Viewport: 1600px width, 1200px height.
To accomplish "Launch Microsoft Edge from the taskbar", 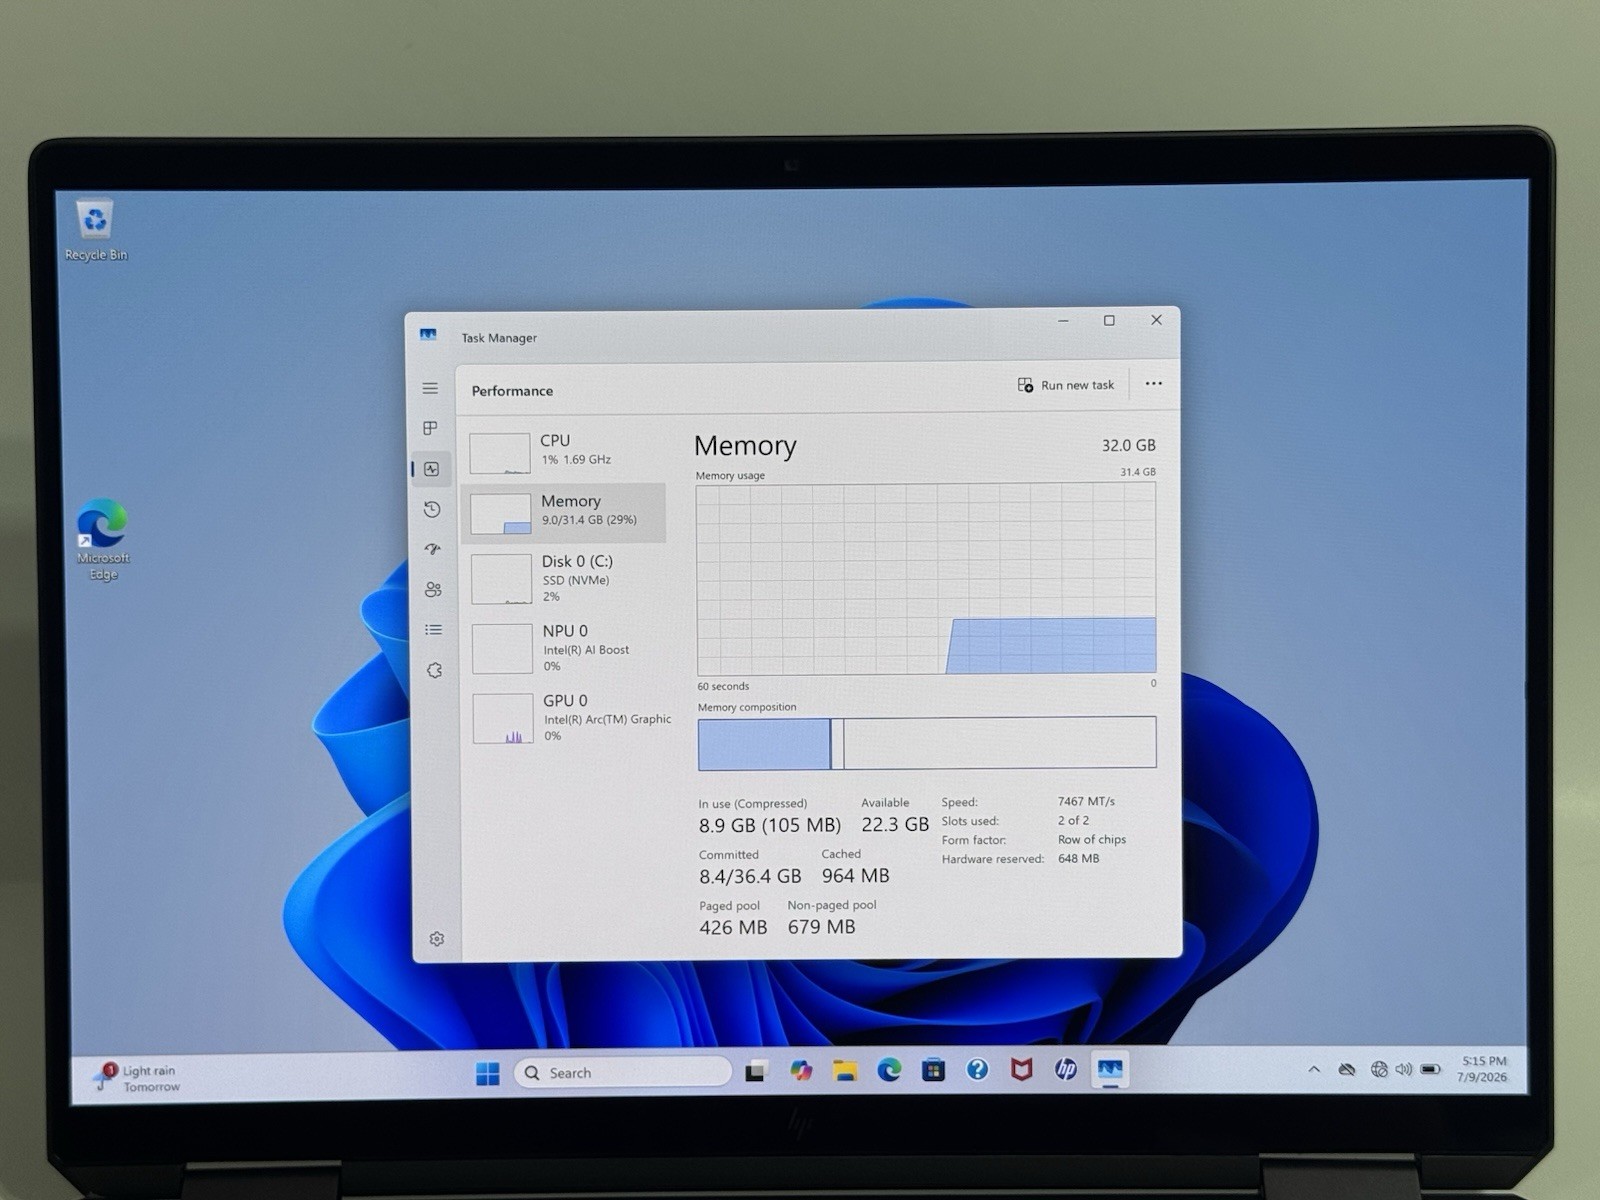I will (889, 1071).
